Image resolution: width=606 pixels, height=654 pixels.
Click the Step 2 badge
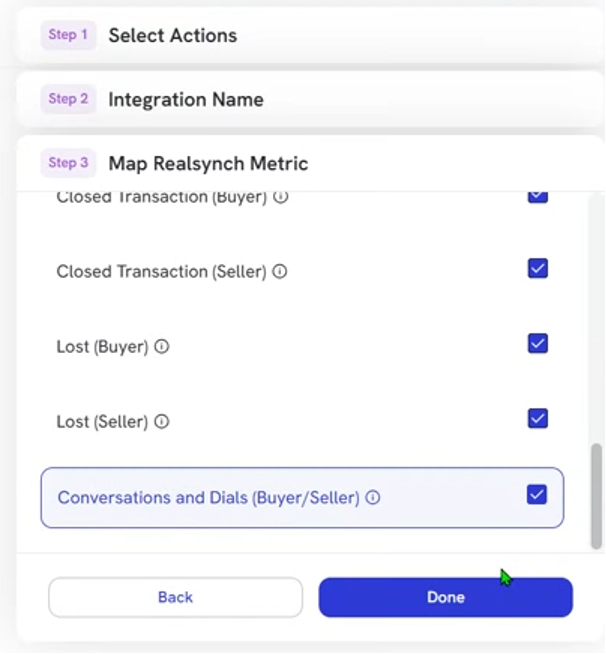[x=68, y=99]
